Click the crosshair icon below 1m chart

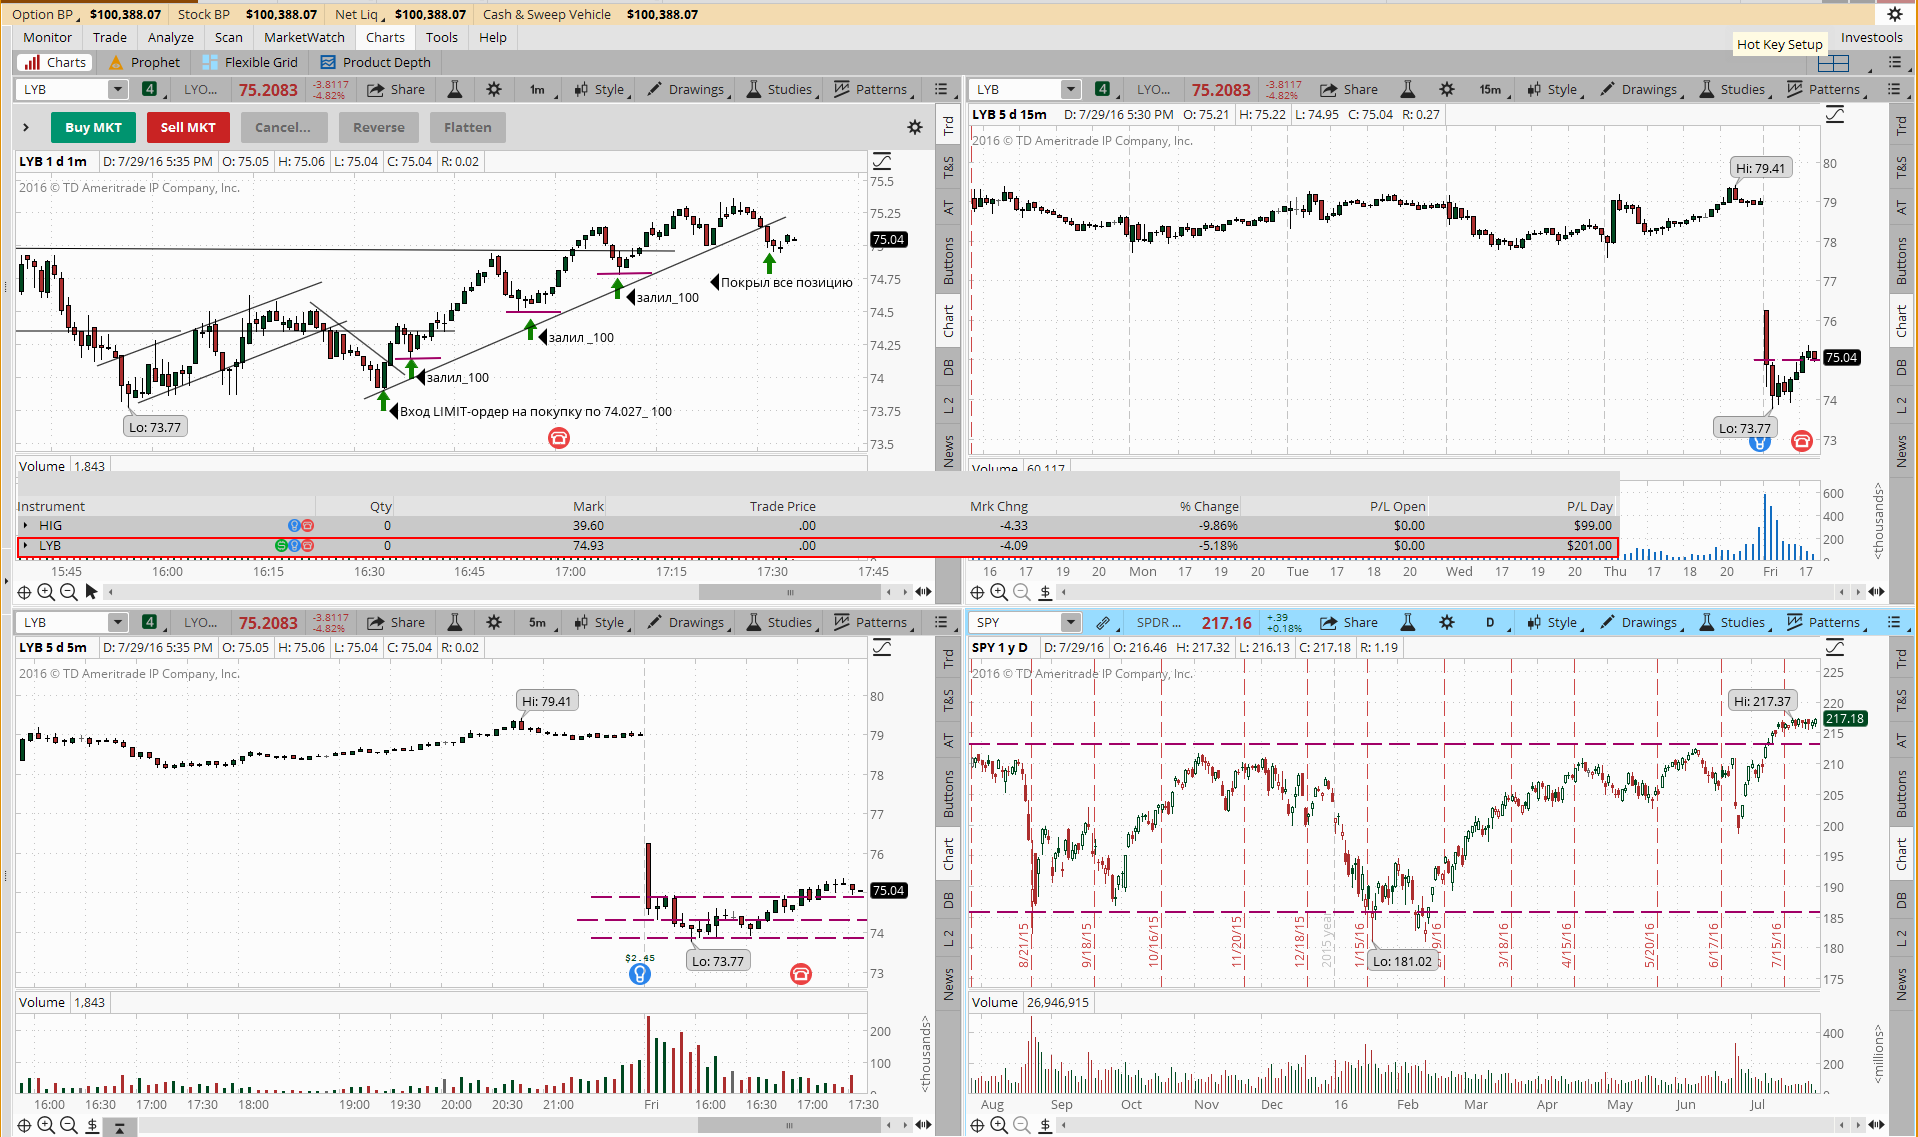click(x=24, y=592)
